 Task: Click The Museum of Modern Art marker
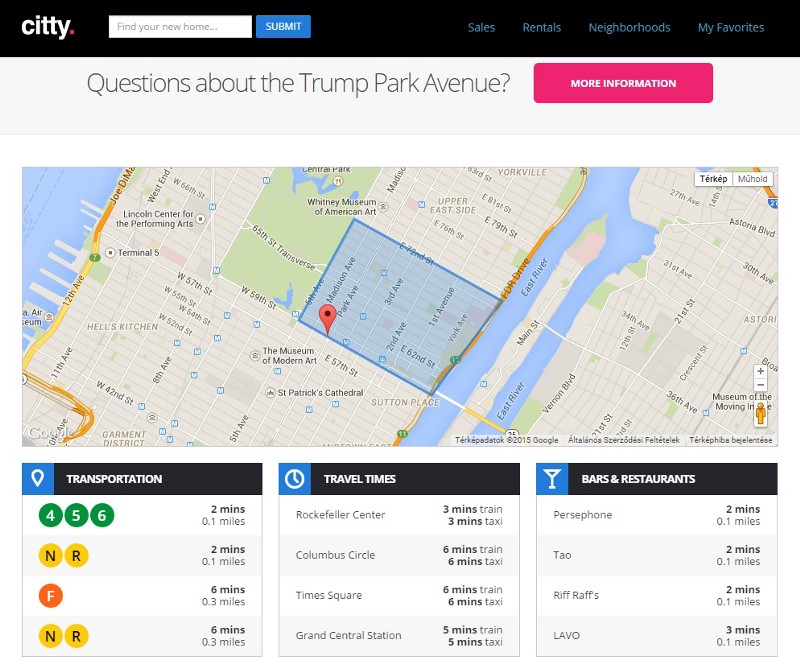point(255,356)
